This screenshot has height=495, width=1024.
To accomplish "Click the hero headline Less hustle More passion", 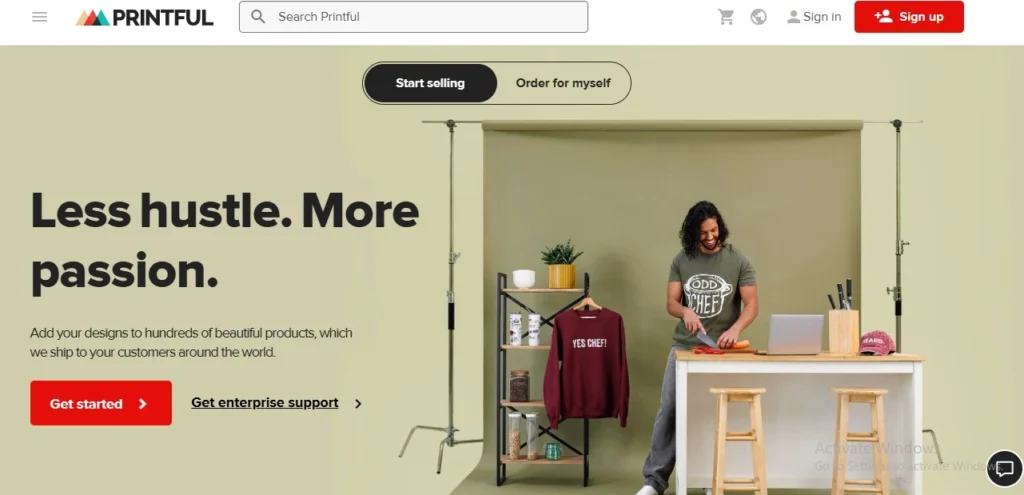I will [225, 240].
